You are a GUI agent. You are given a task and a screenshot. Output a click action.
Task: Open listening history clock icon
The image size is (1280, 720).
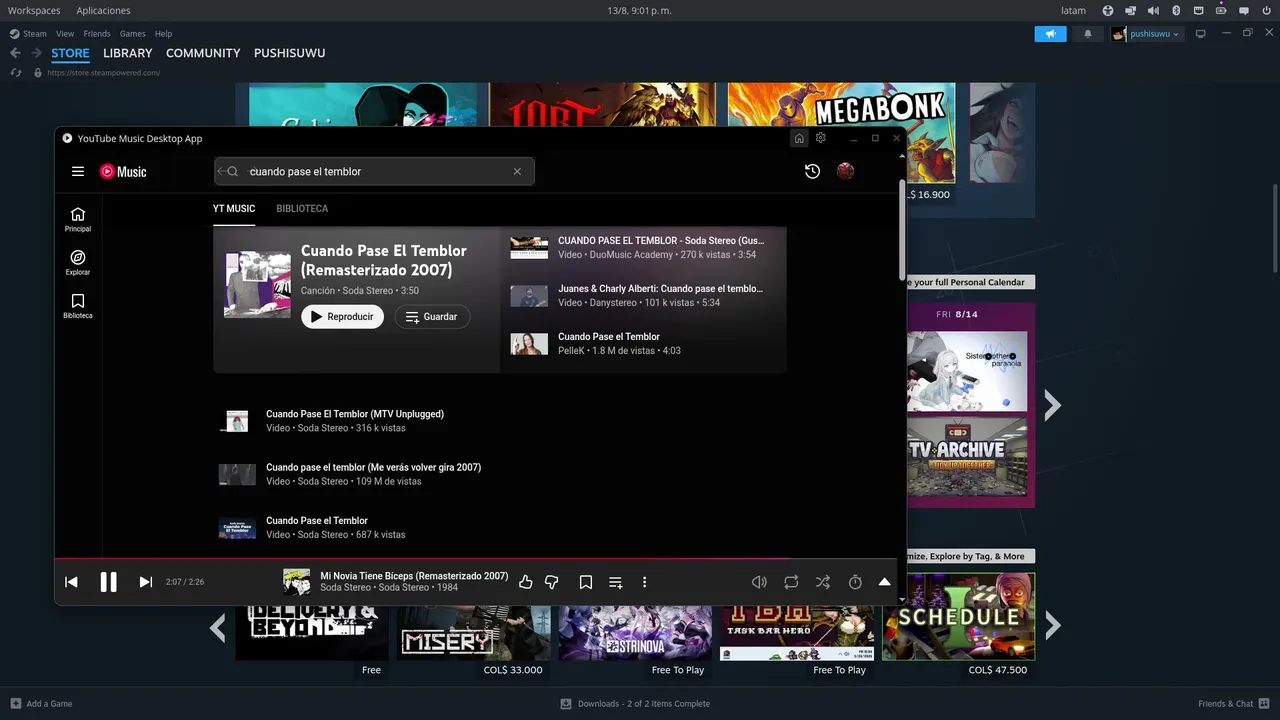[x=812, y=171]
